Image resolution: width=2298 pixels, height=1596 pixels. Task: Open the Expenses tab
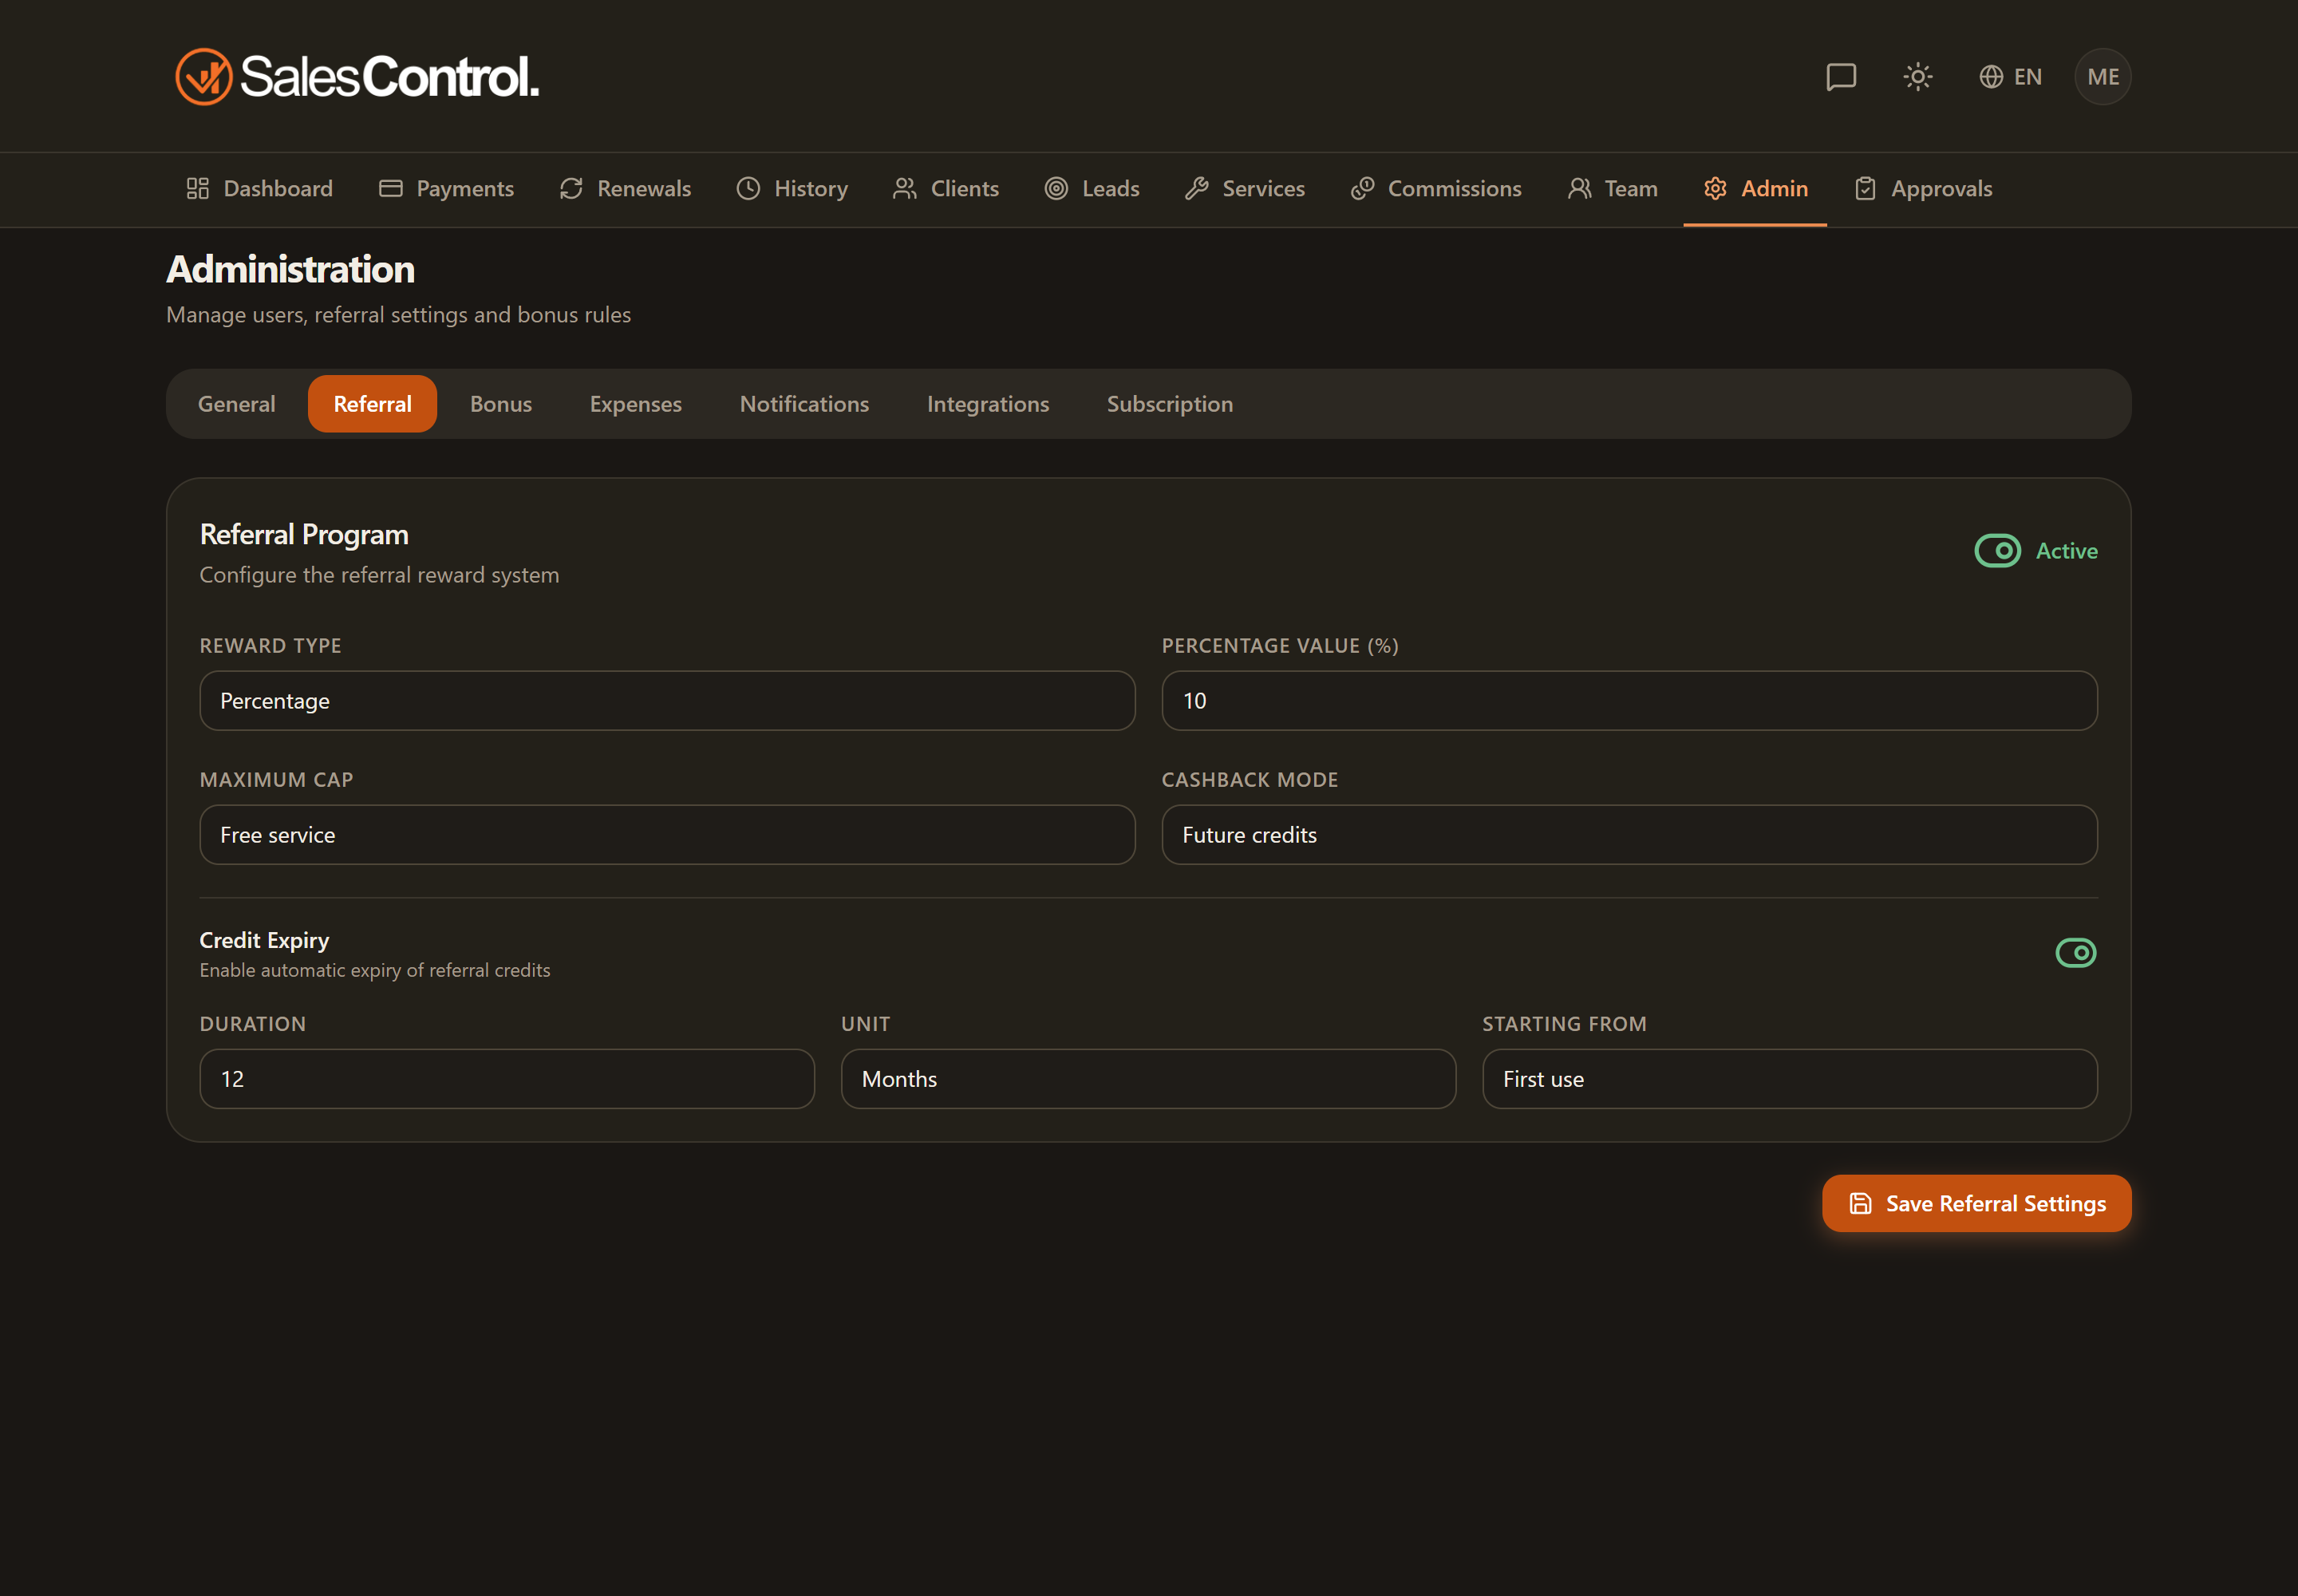(636, 403)
